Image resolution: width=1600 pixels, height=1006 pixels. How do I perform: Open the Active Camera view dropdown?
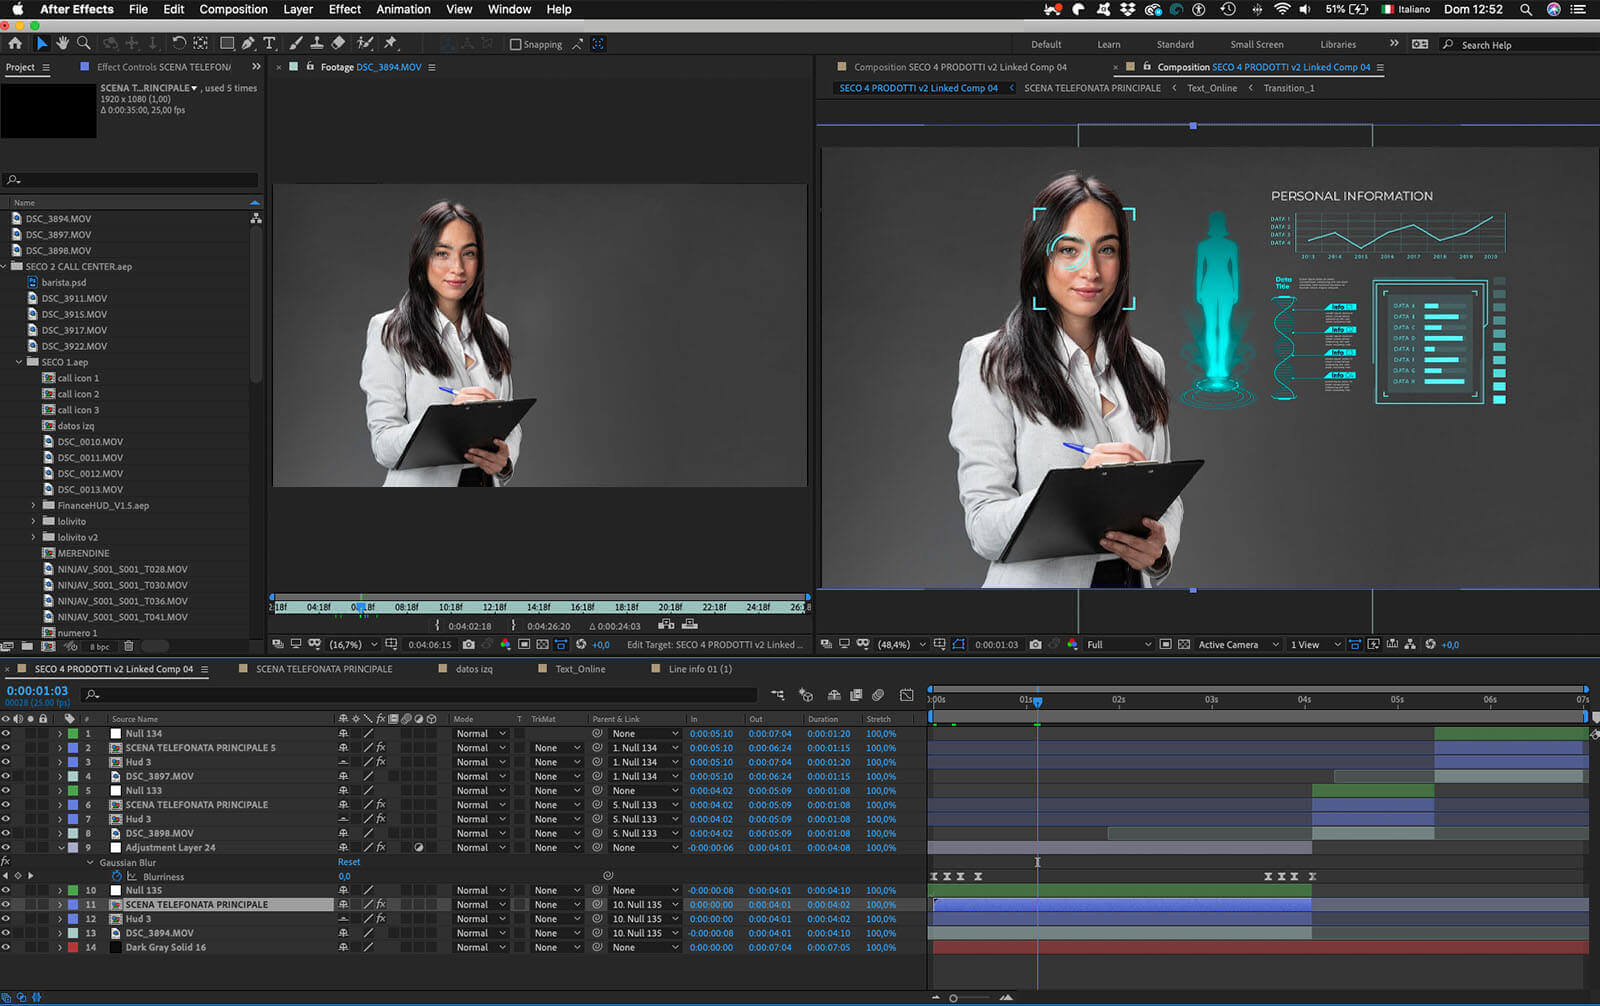pyautogui.click(x=1228, y=644)
